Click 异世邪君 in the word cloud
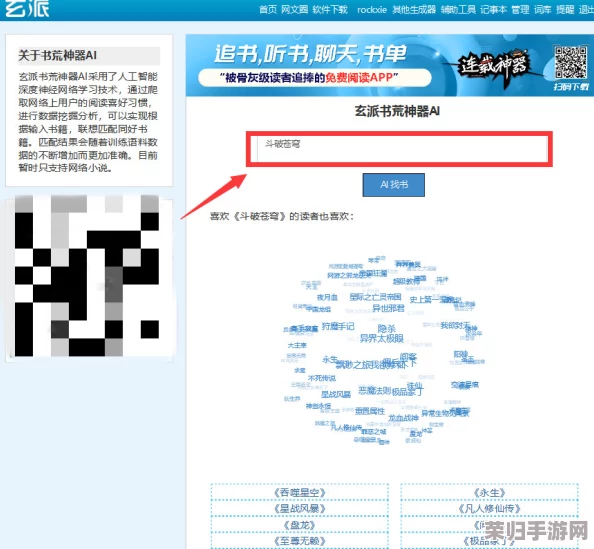Screen dimensions: 594x549 [x=388, y=308]
